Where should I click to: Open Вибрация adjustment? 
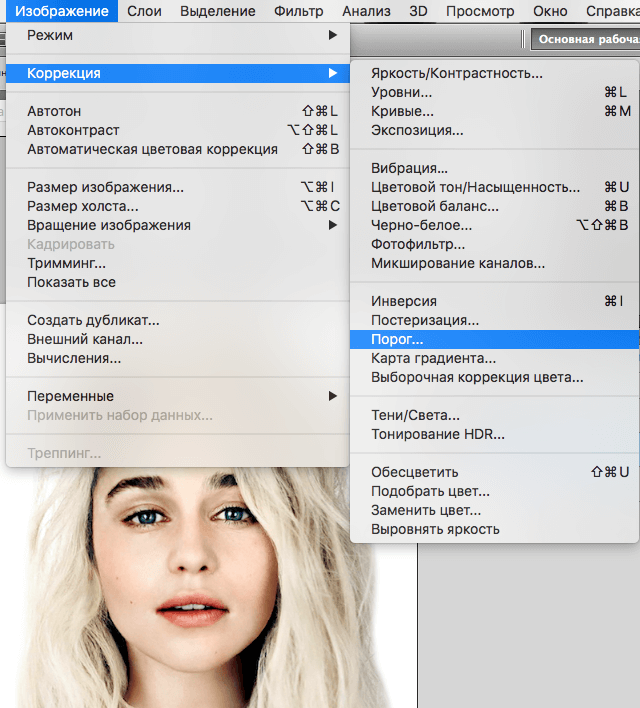[x=495, y=168]
